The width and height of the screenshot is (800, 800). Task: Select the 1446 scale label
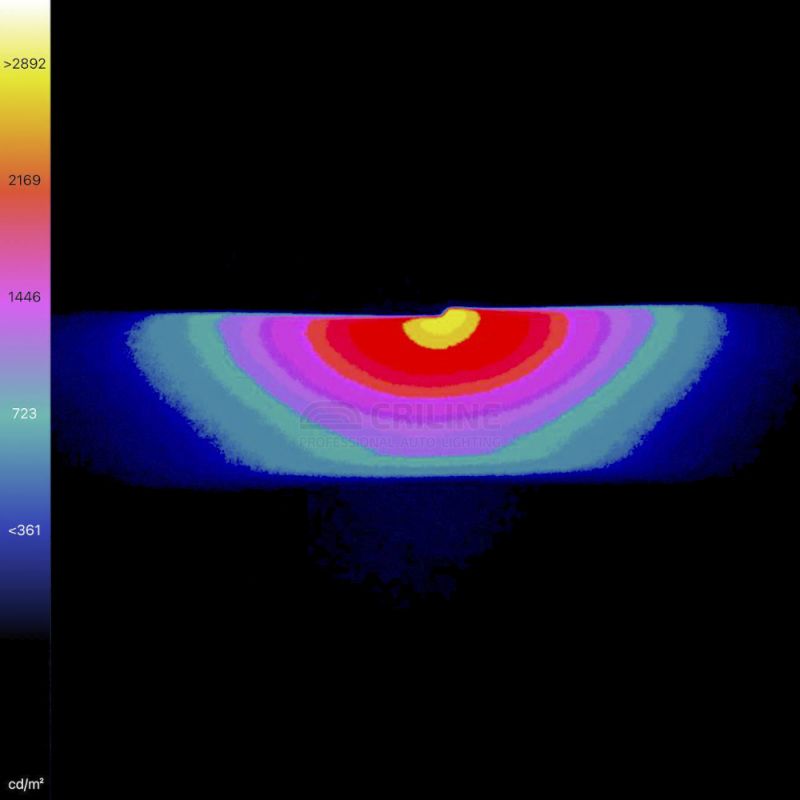25,297
